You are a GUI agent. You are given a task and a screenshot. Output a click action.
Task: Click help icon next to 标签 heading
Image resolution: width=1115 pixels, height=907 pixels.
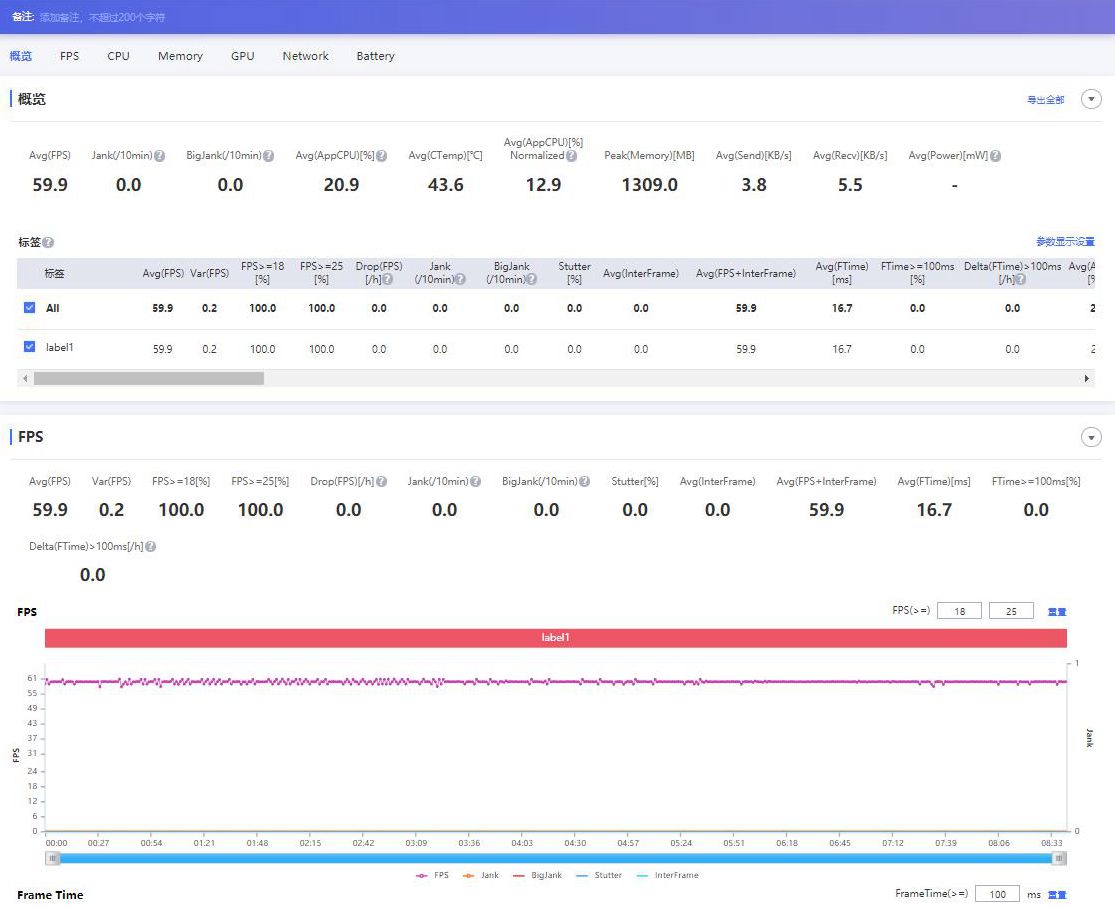[48, 243]
